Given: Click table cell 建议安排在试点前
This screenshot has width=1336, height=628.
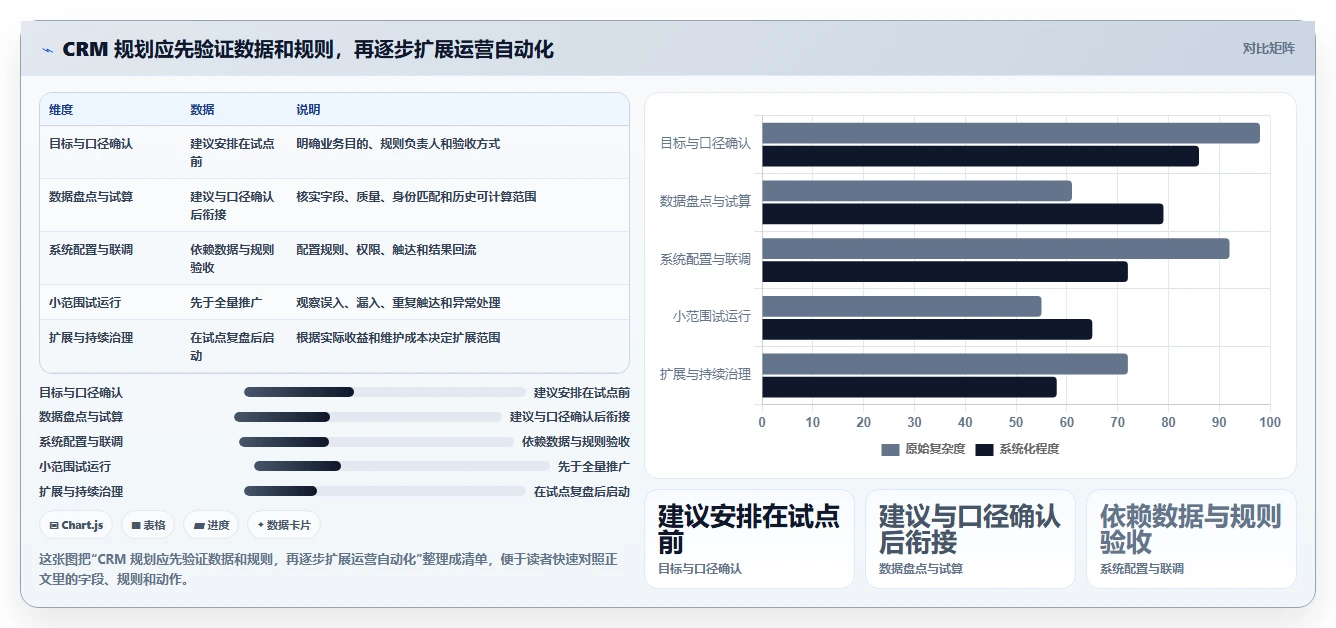Looking at the screenshot, I should [233, 153].
